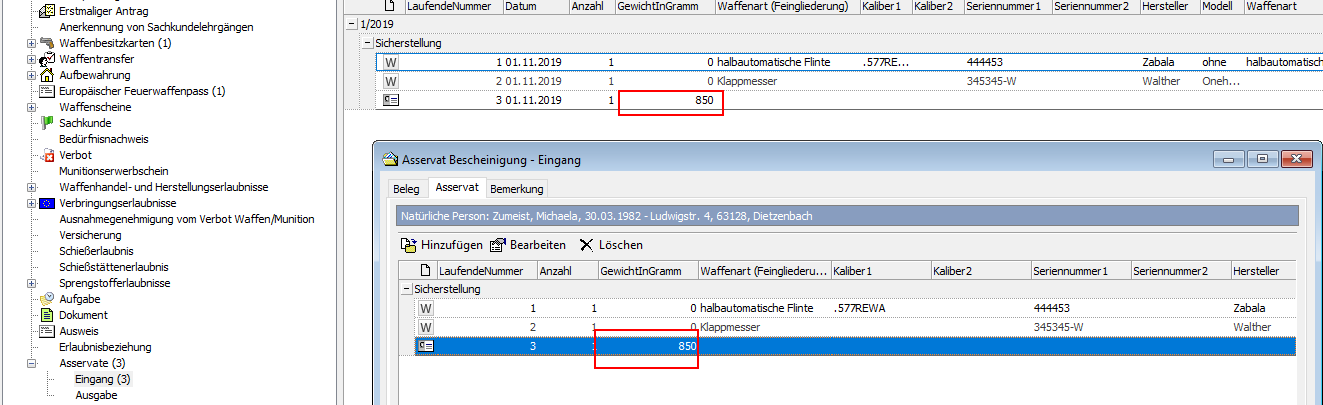Open the Bemerkung tab
Image resolution: width=1323 pixels, height=405 pixels.
coord(516,188)
